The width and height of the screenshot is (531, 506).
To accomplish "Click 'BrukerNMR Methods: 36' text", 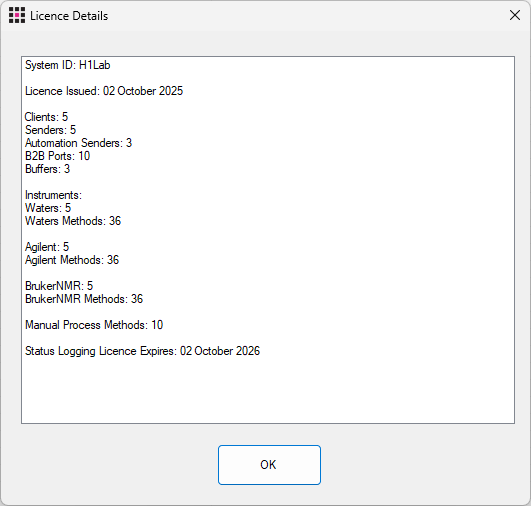I will coord(84,299).
